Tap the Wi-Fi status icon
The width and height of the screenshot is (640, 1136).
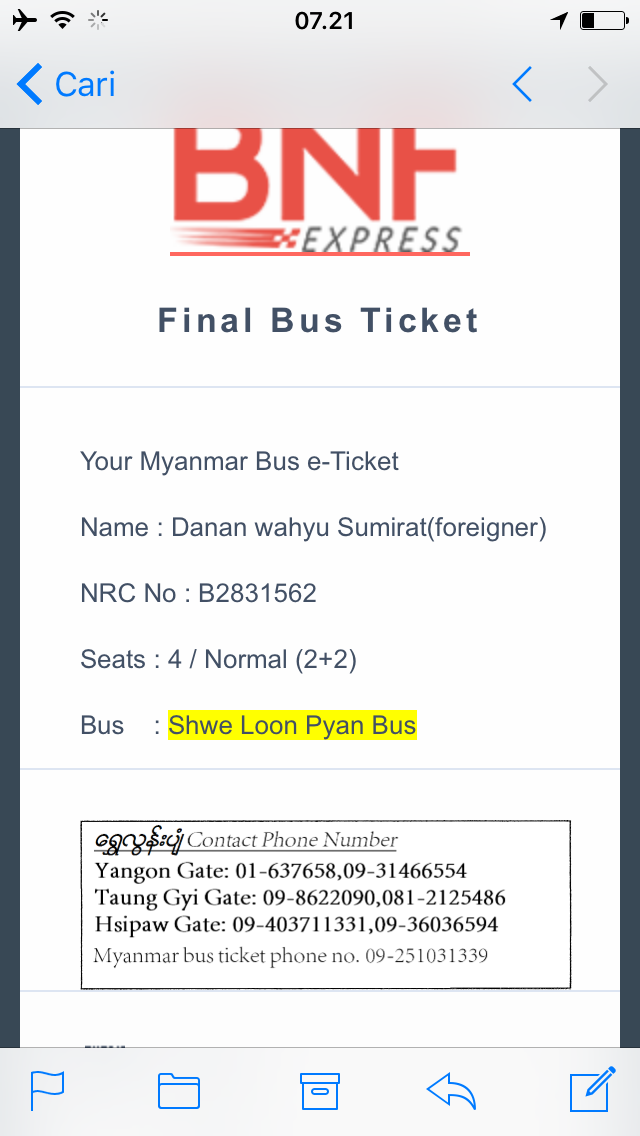(x=63, y=20)
